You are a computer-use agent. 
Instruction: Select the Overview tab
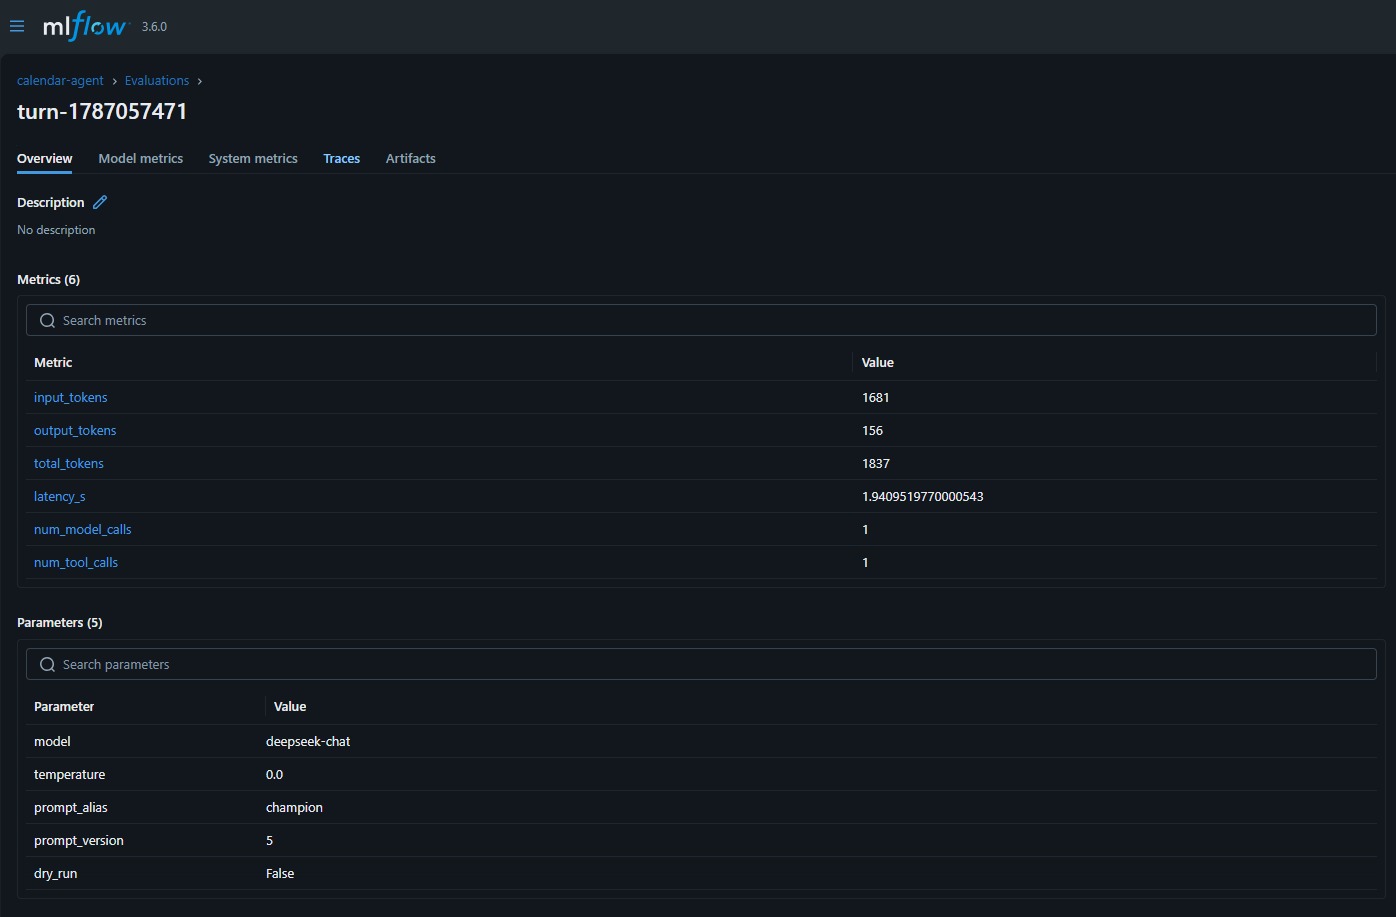coord(45,158)
